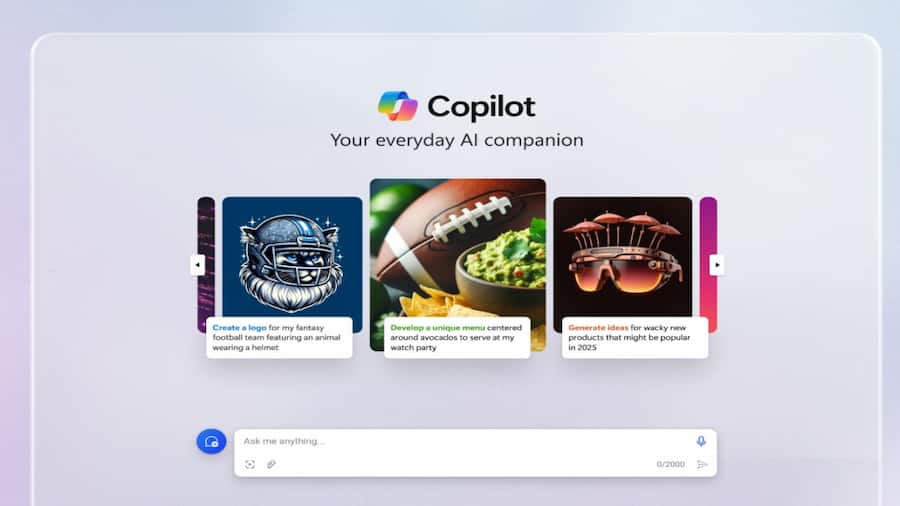Click the 'Copilot' title text
900x506 pixels.
481,107
